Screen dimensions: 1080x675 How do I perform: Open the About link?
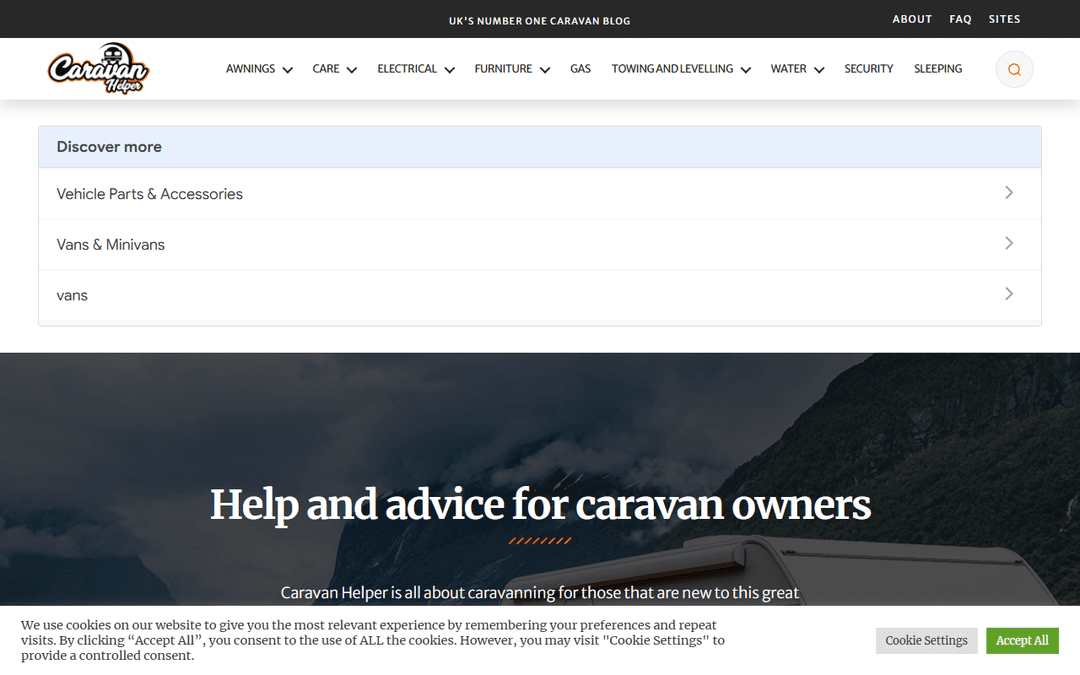[912, 19]
